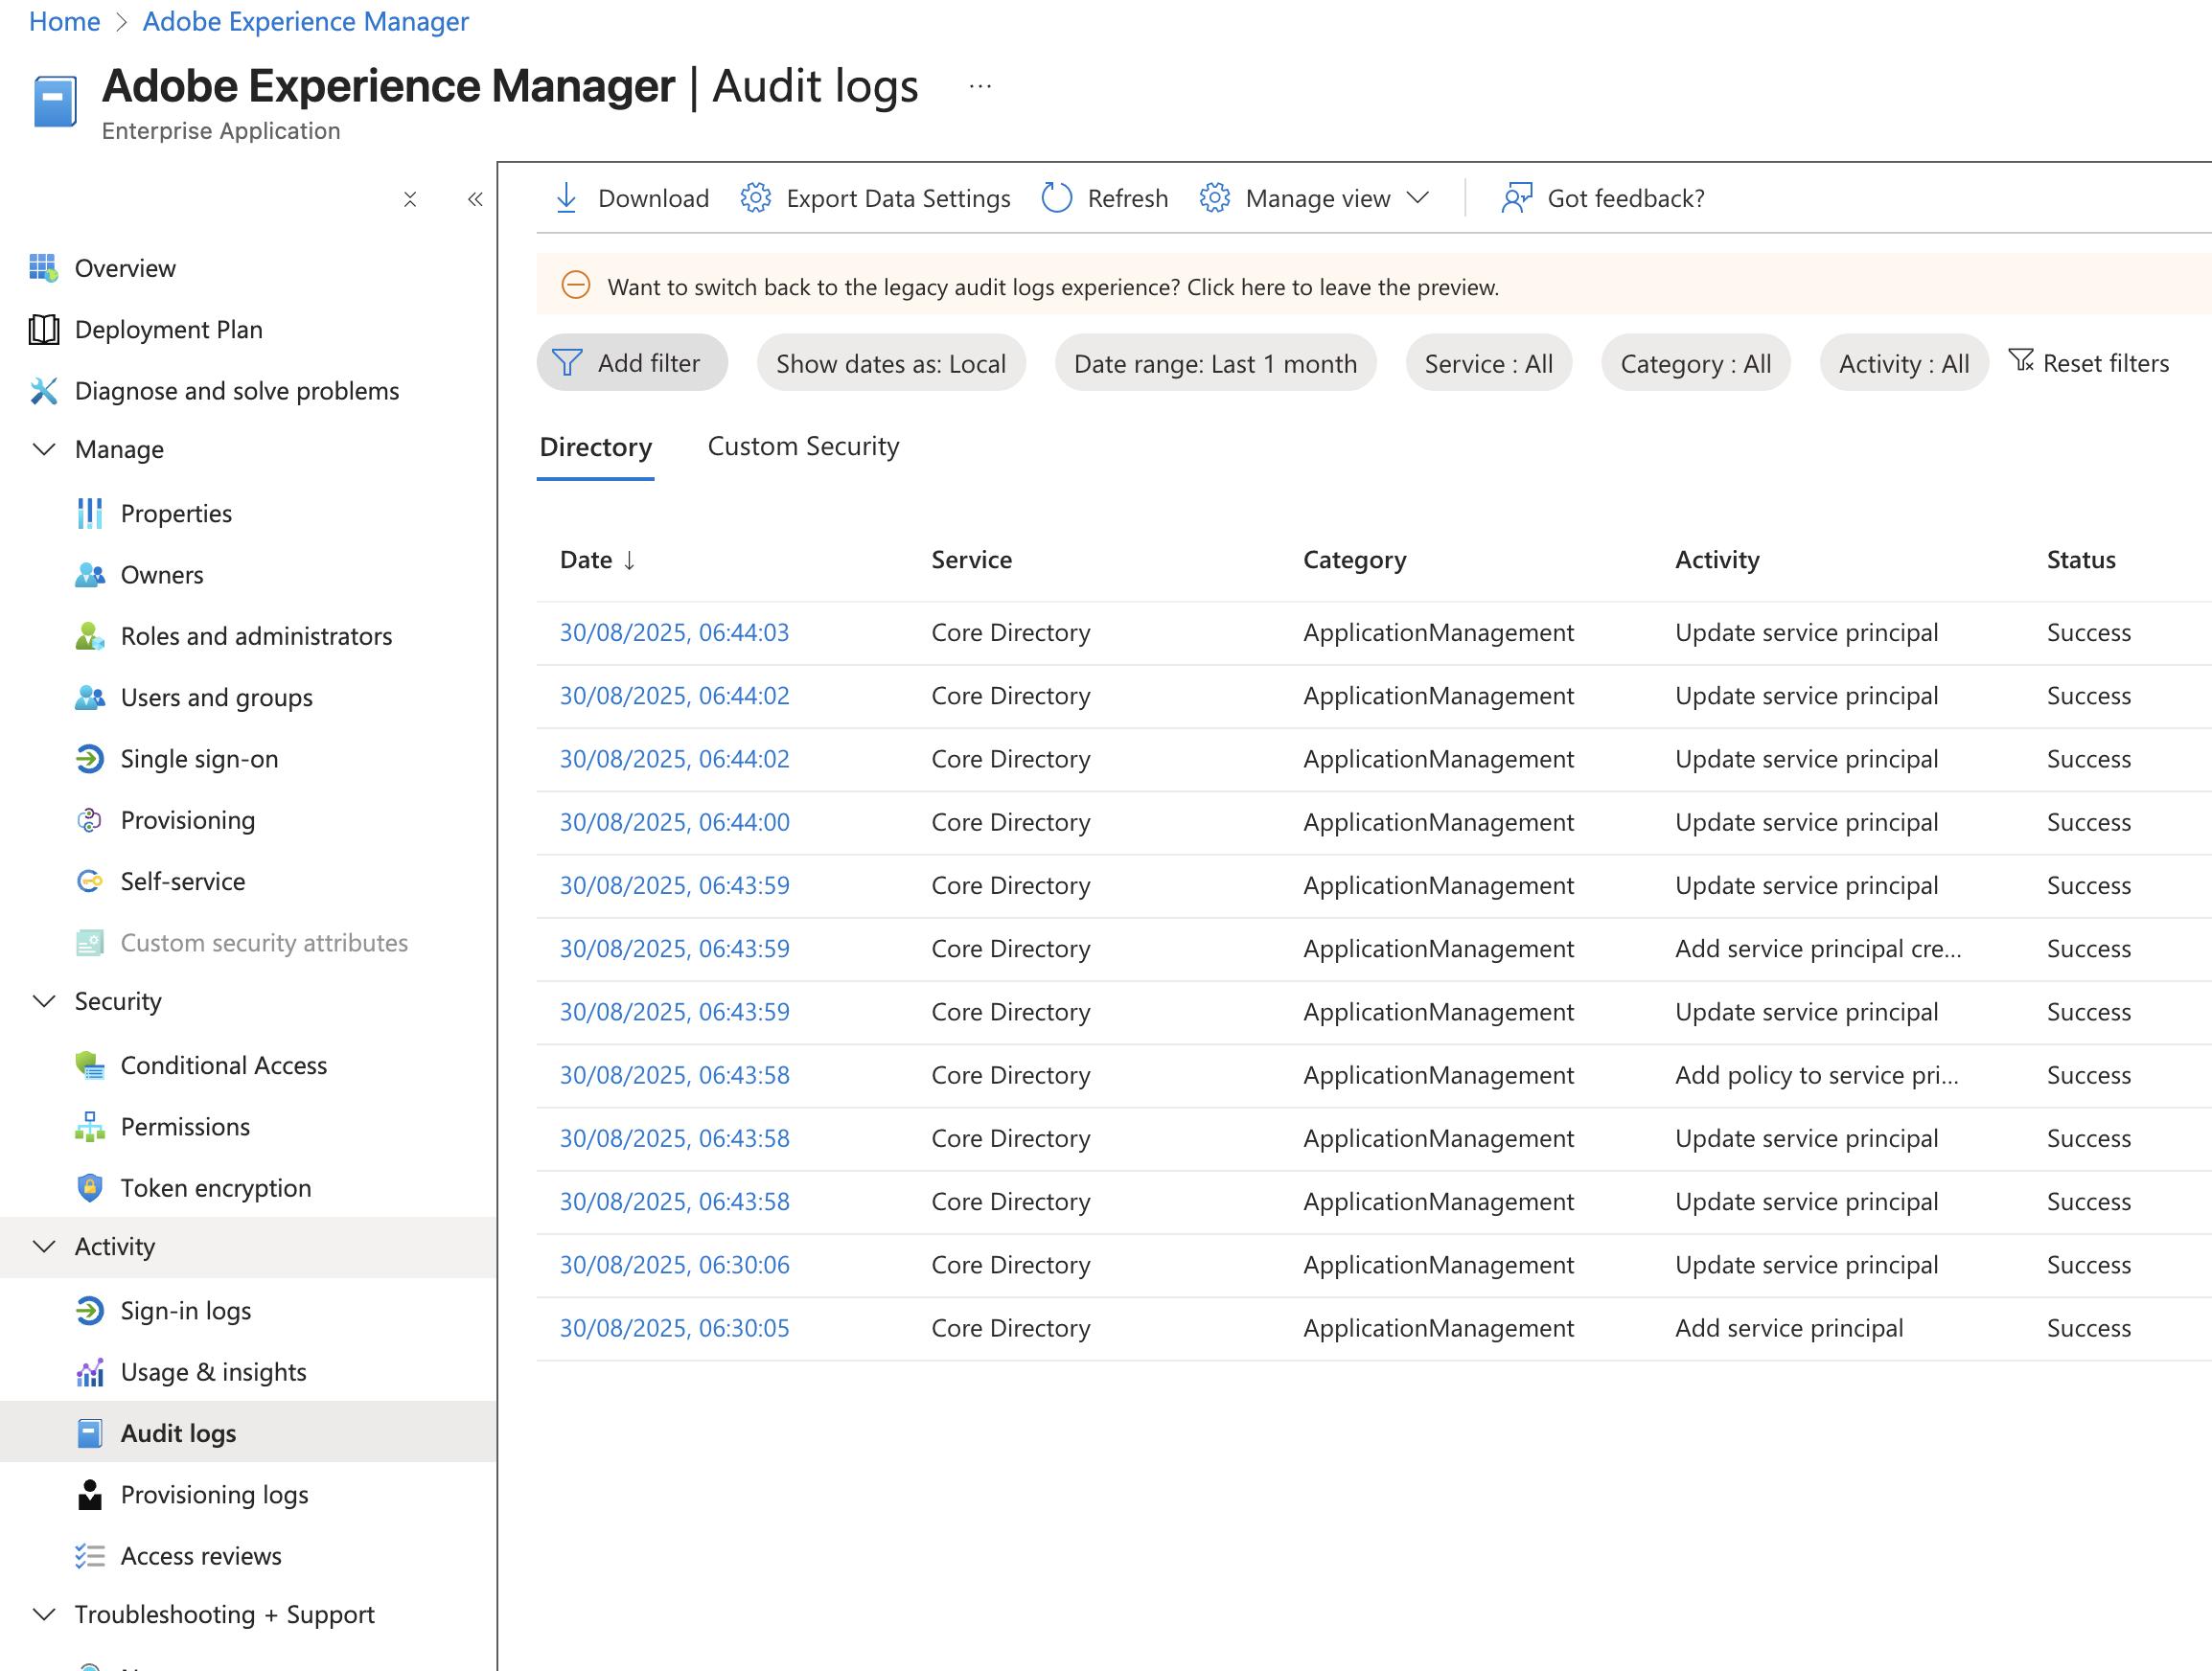Go to the Home breadcrumb link

pos(65,21)
